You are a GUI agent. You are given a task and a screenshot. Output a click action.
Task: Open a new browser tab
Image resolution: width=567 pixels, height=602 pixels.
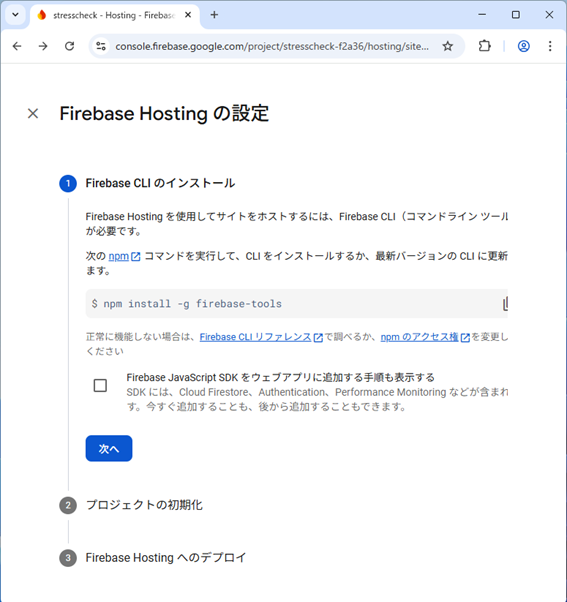[214, 15]
